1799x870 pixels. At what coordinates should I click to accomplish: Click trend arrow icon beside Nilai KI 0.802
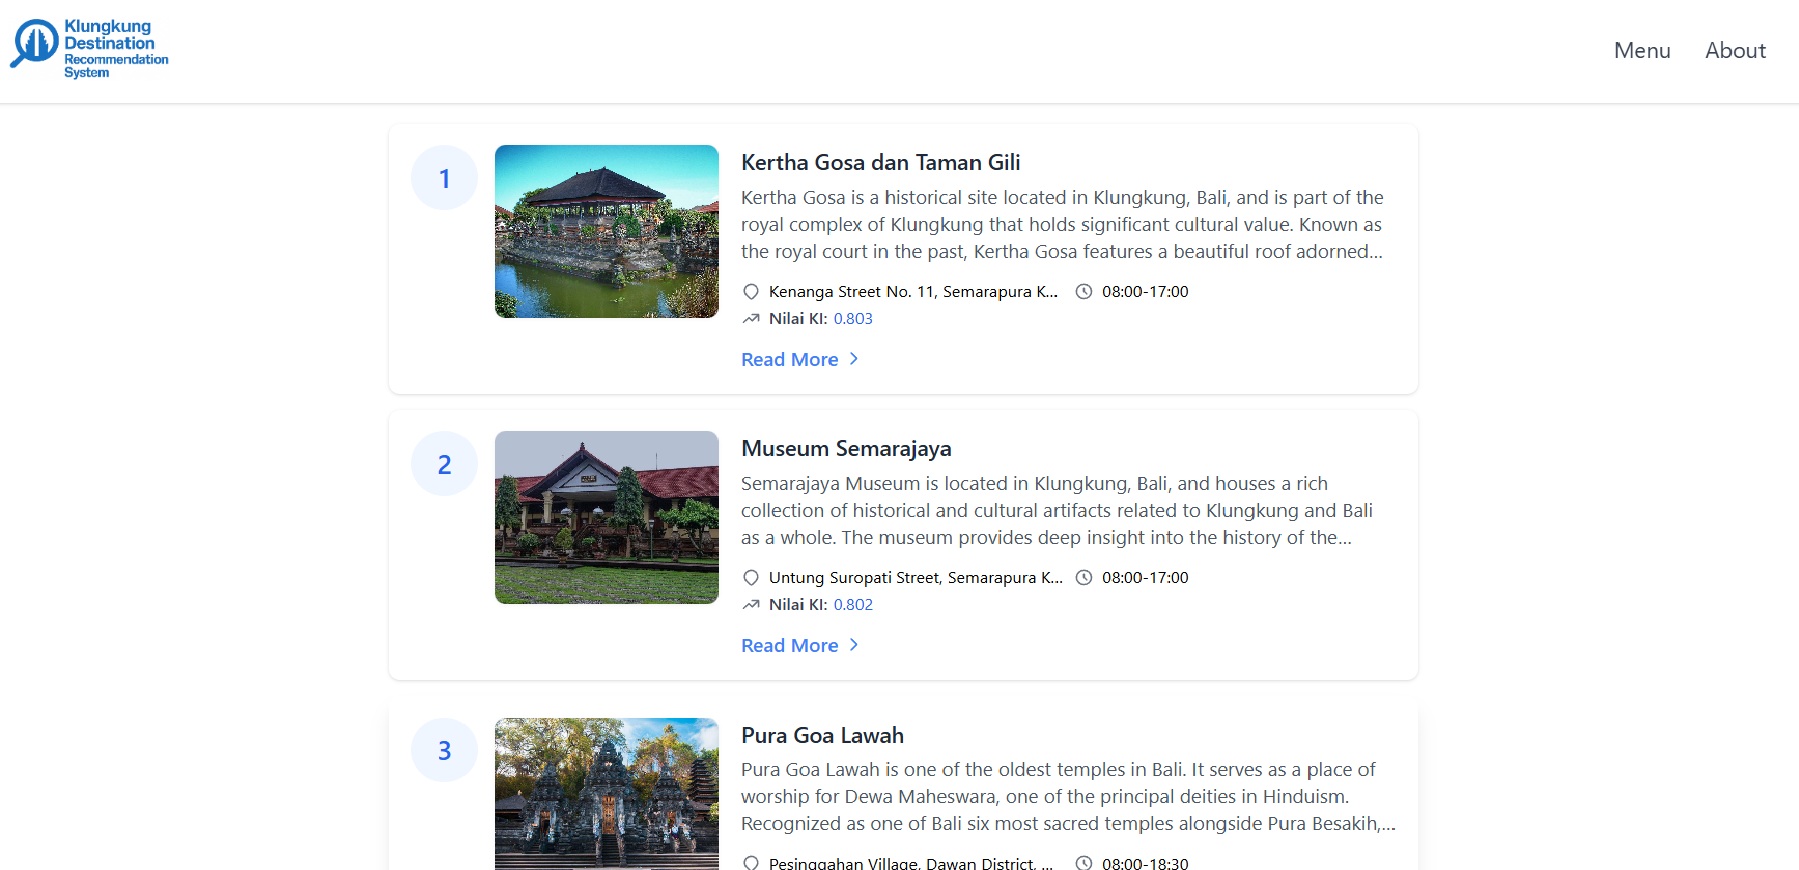(x=751, y=605)
